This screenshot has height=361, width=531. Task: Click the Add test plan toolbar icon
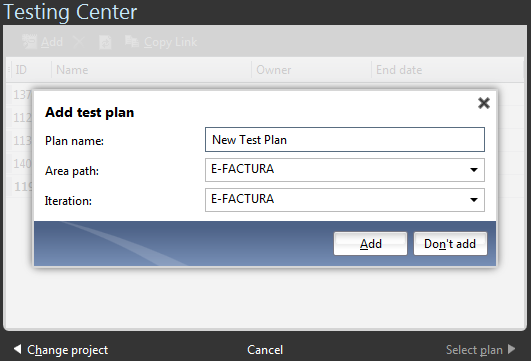click(29, 42)
